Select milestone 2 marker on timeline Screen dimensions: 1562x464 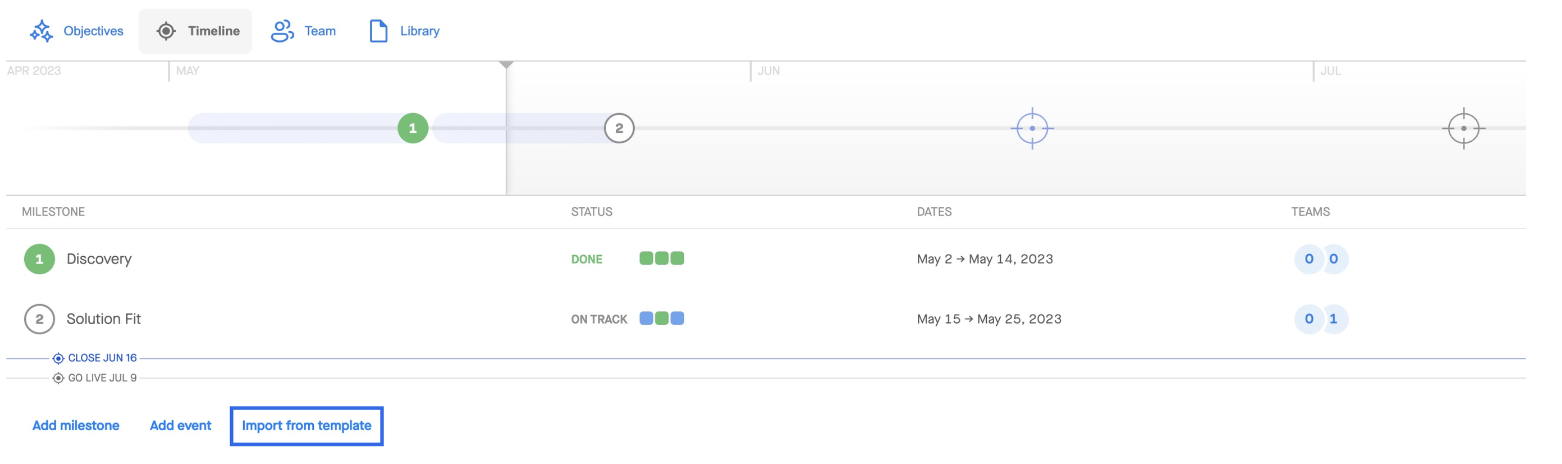(619, 128)
